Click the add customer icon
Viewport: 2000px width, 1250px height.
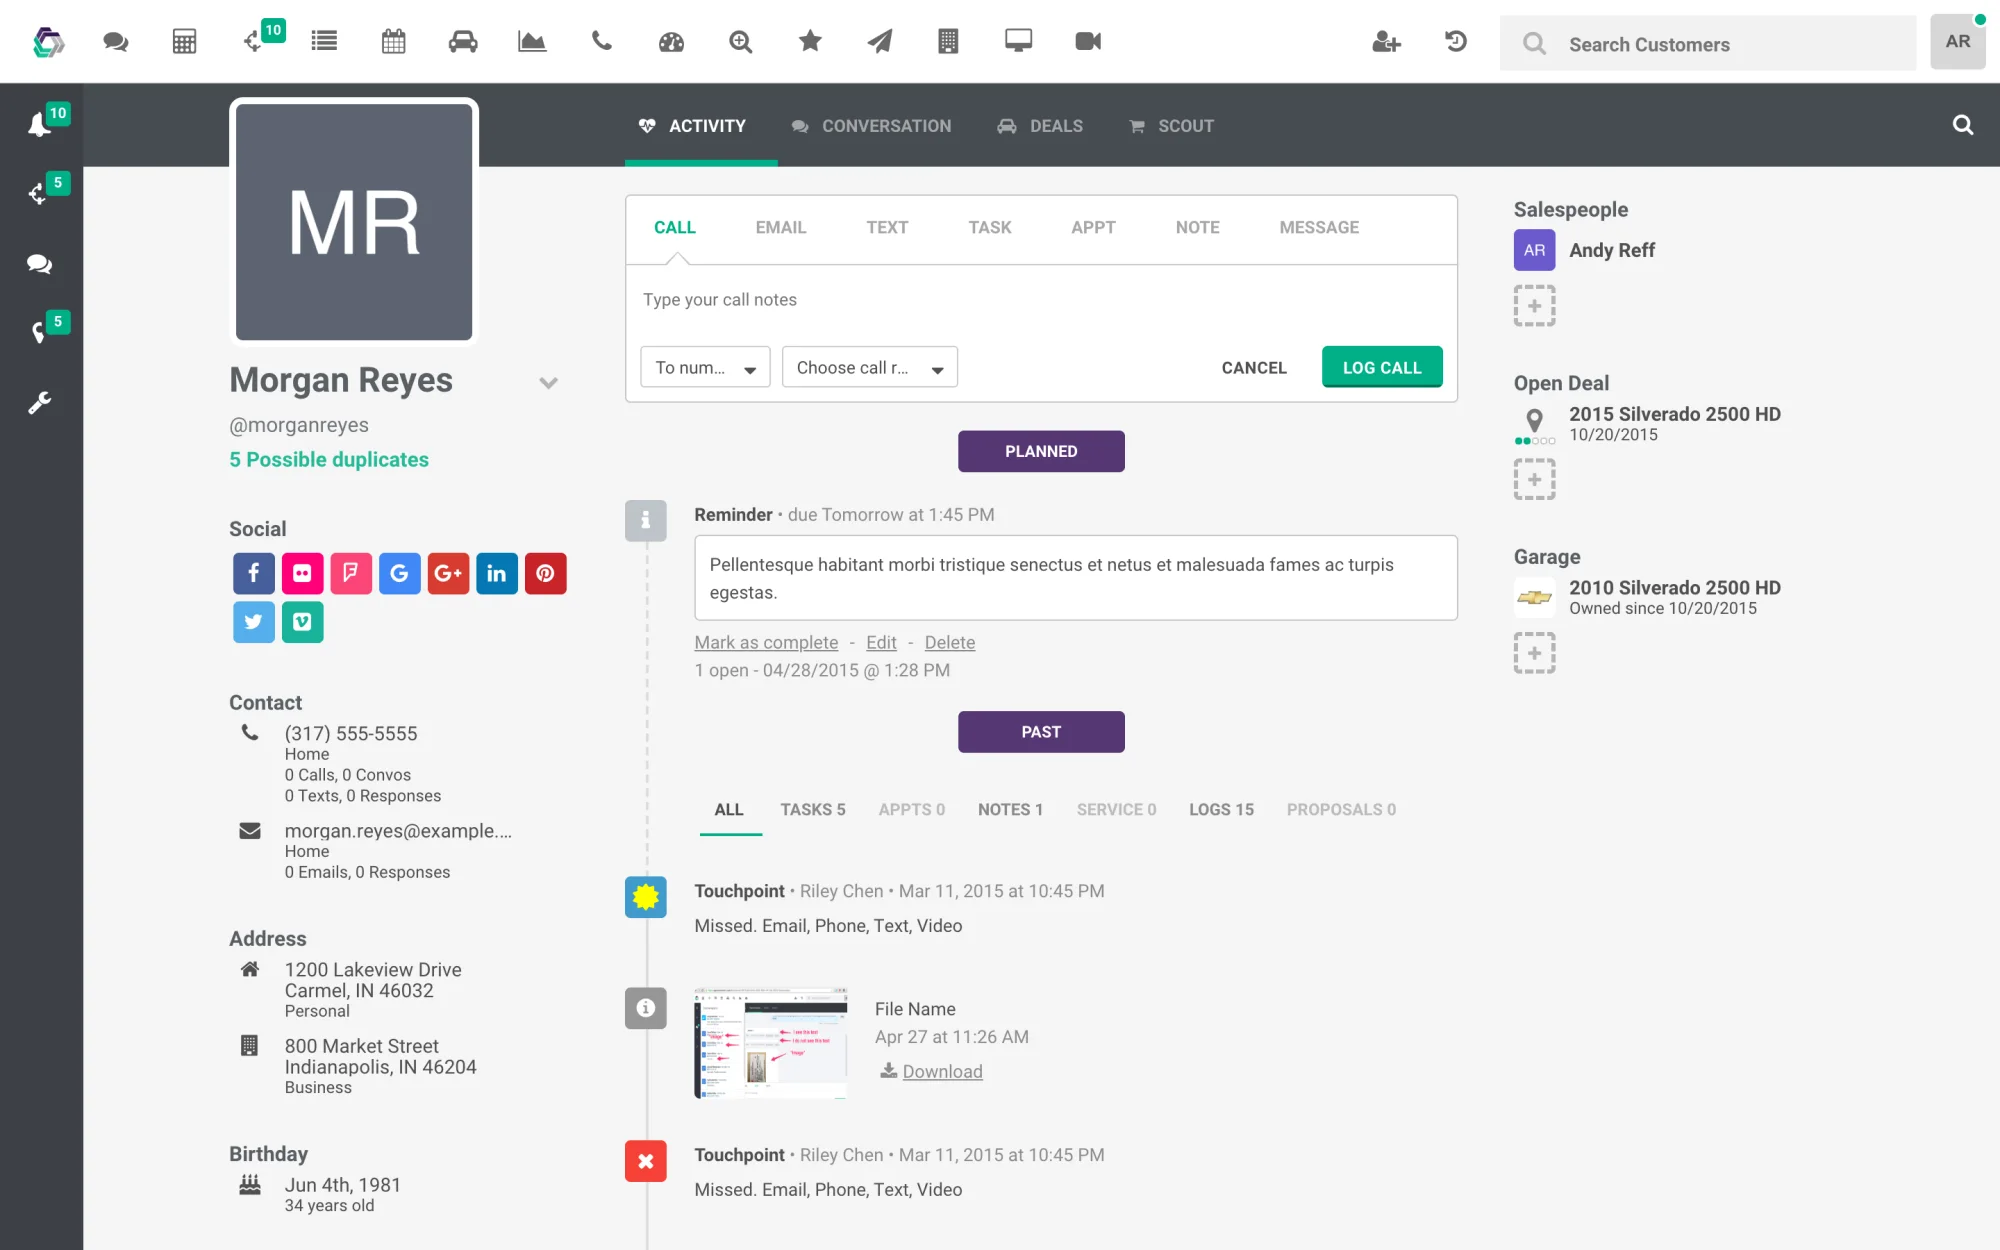pyautogui.click(x=1386, y=41)
